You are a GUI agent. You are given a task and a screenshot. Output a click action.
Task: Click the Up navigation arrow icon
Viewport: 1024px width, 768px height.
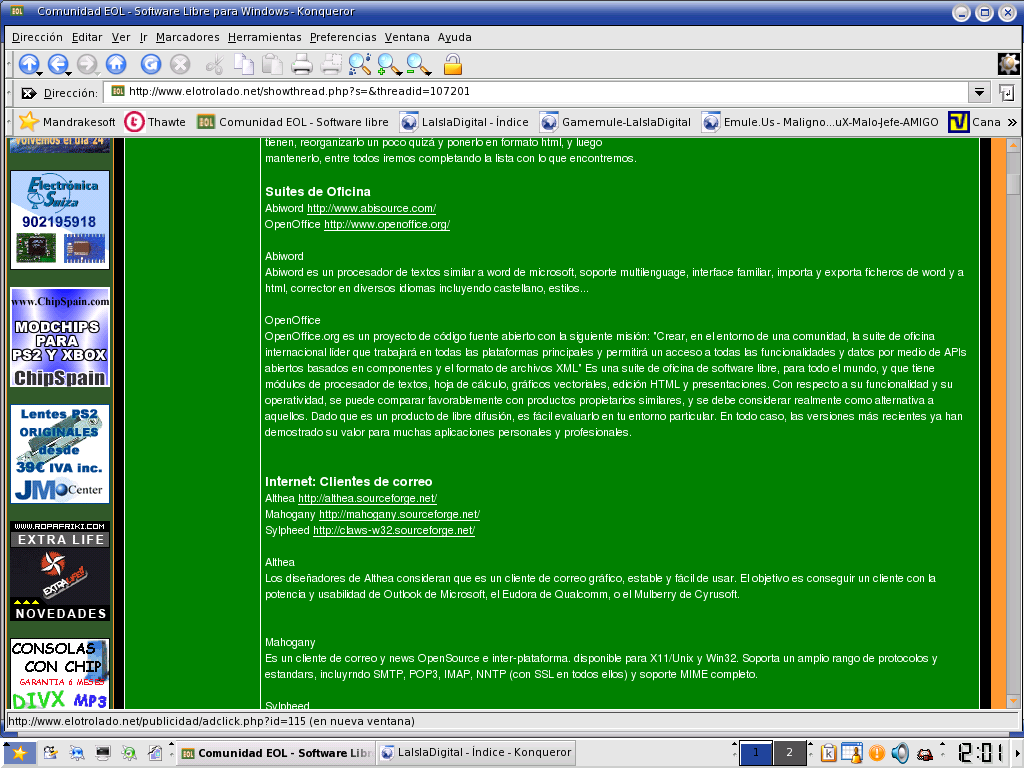pos(27,63)
